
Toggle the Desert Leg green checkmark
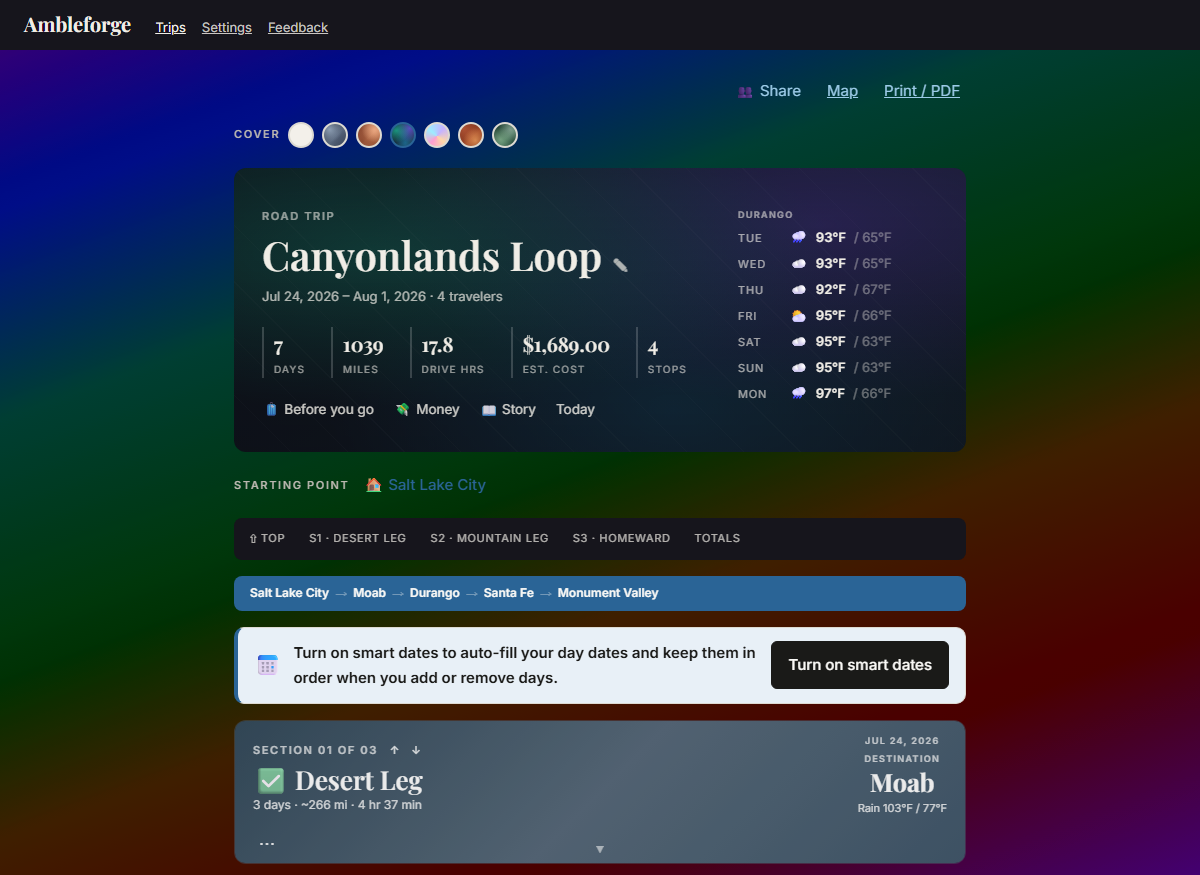271,781
